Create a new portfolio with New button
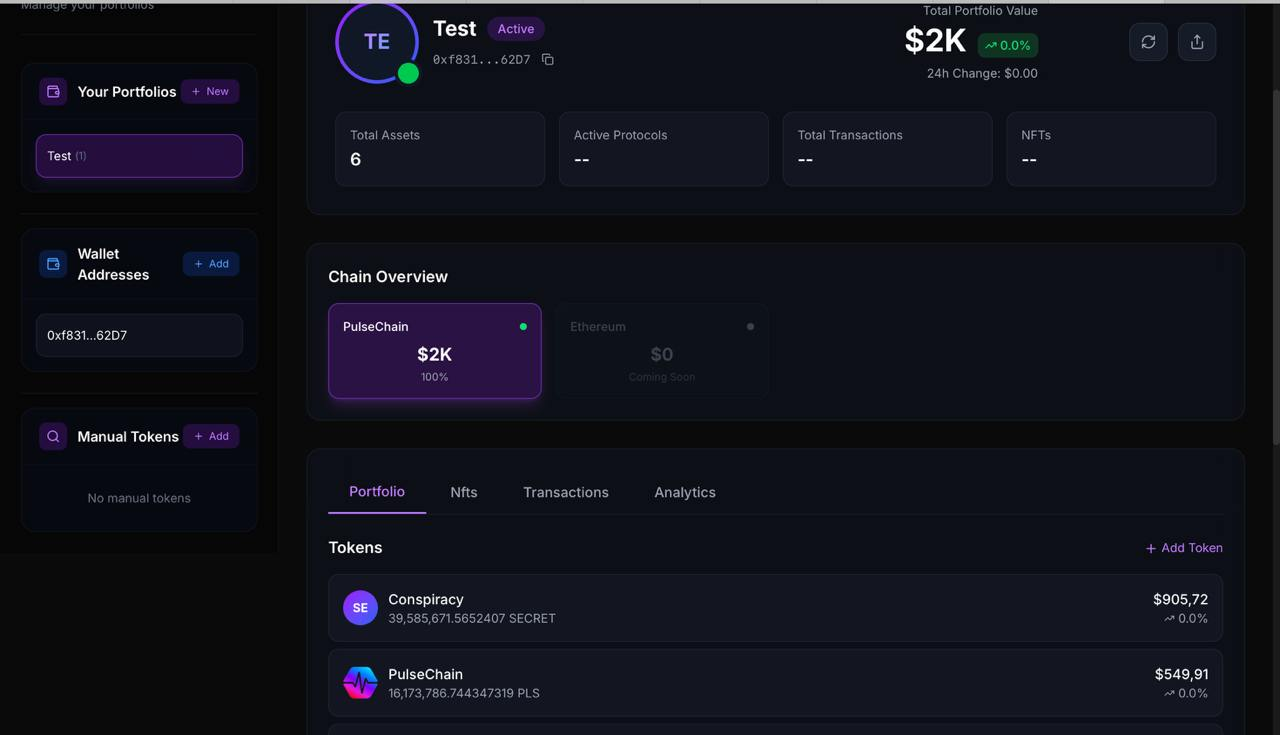Screen dimensions: 1280x735 (210, 91)
